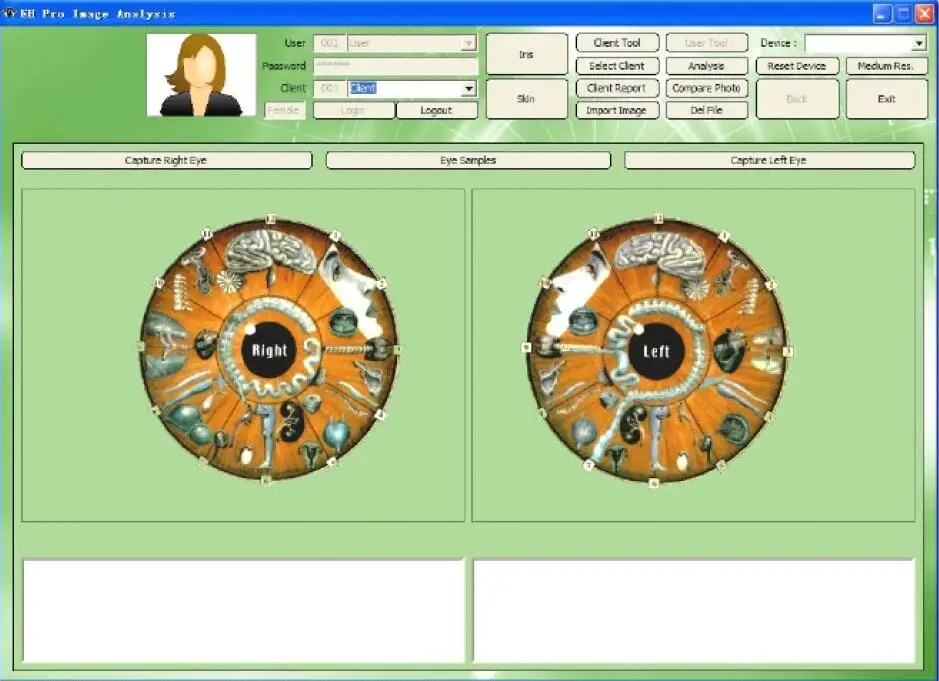The height and width of the screenshot is (681, 939).
Task: Click the right white text box
Action: pos(694,611)
